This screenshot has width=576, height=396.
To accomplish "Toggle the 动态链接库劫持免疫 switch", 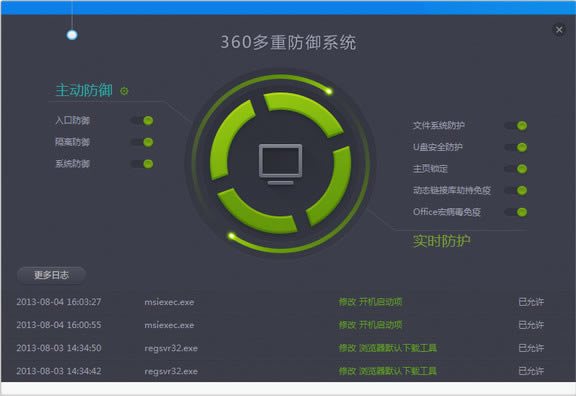I will pos(516,190).
